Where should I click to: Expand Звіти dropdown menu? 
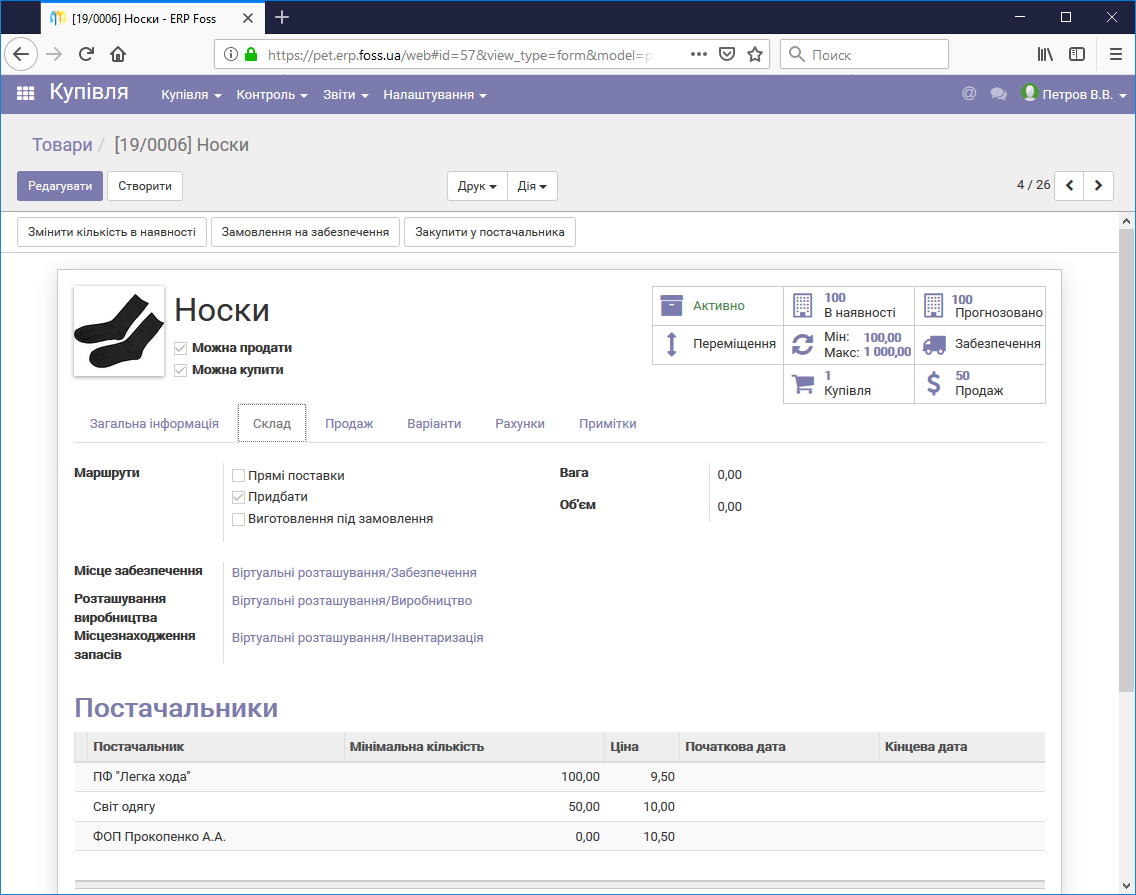coord(346,95)
